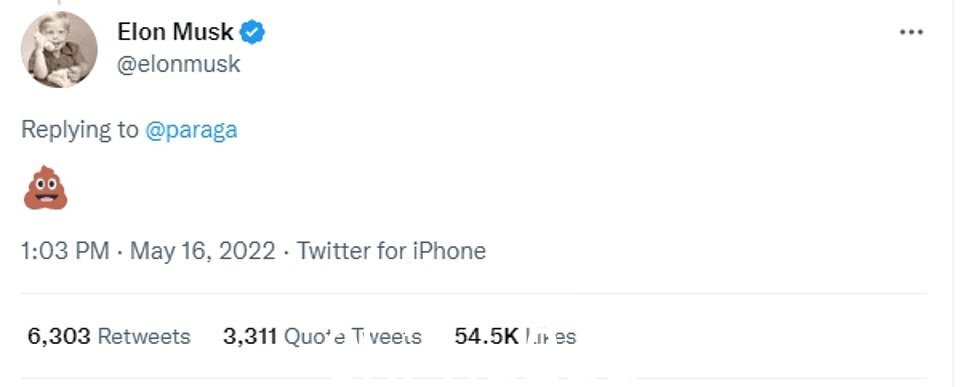View the 6,303 Retweets list
The width and height of the screenshot is (962, 387).
pos(109,336)
